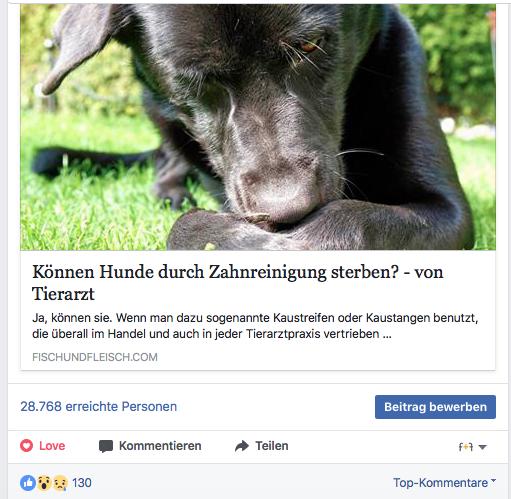The width and height of the screenshot is (511, 499).
Task: Click the blue thumbs-up reaction icon
Action: point(28,483)
